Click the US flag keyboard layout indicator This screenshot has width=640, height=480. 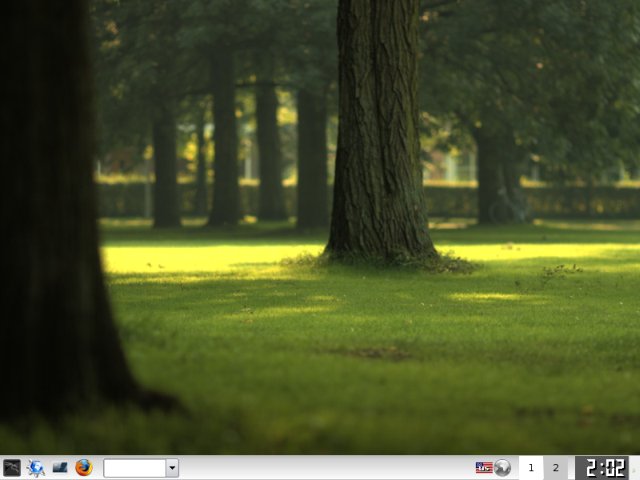point(484,467)
